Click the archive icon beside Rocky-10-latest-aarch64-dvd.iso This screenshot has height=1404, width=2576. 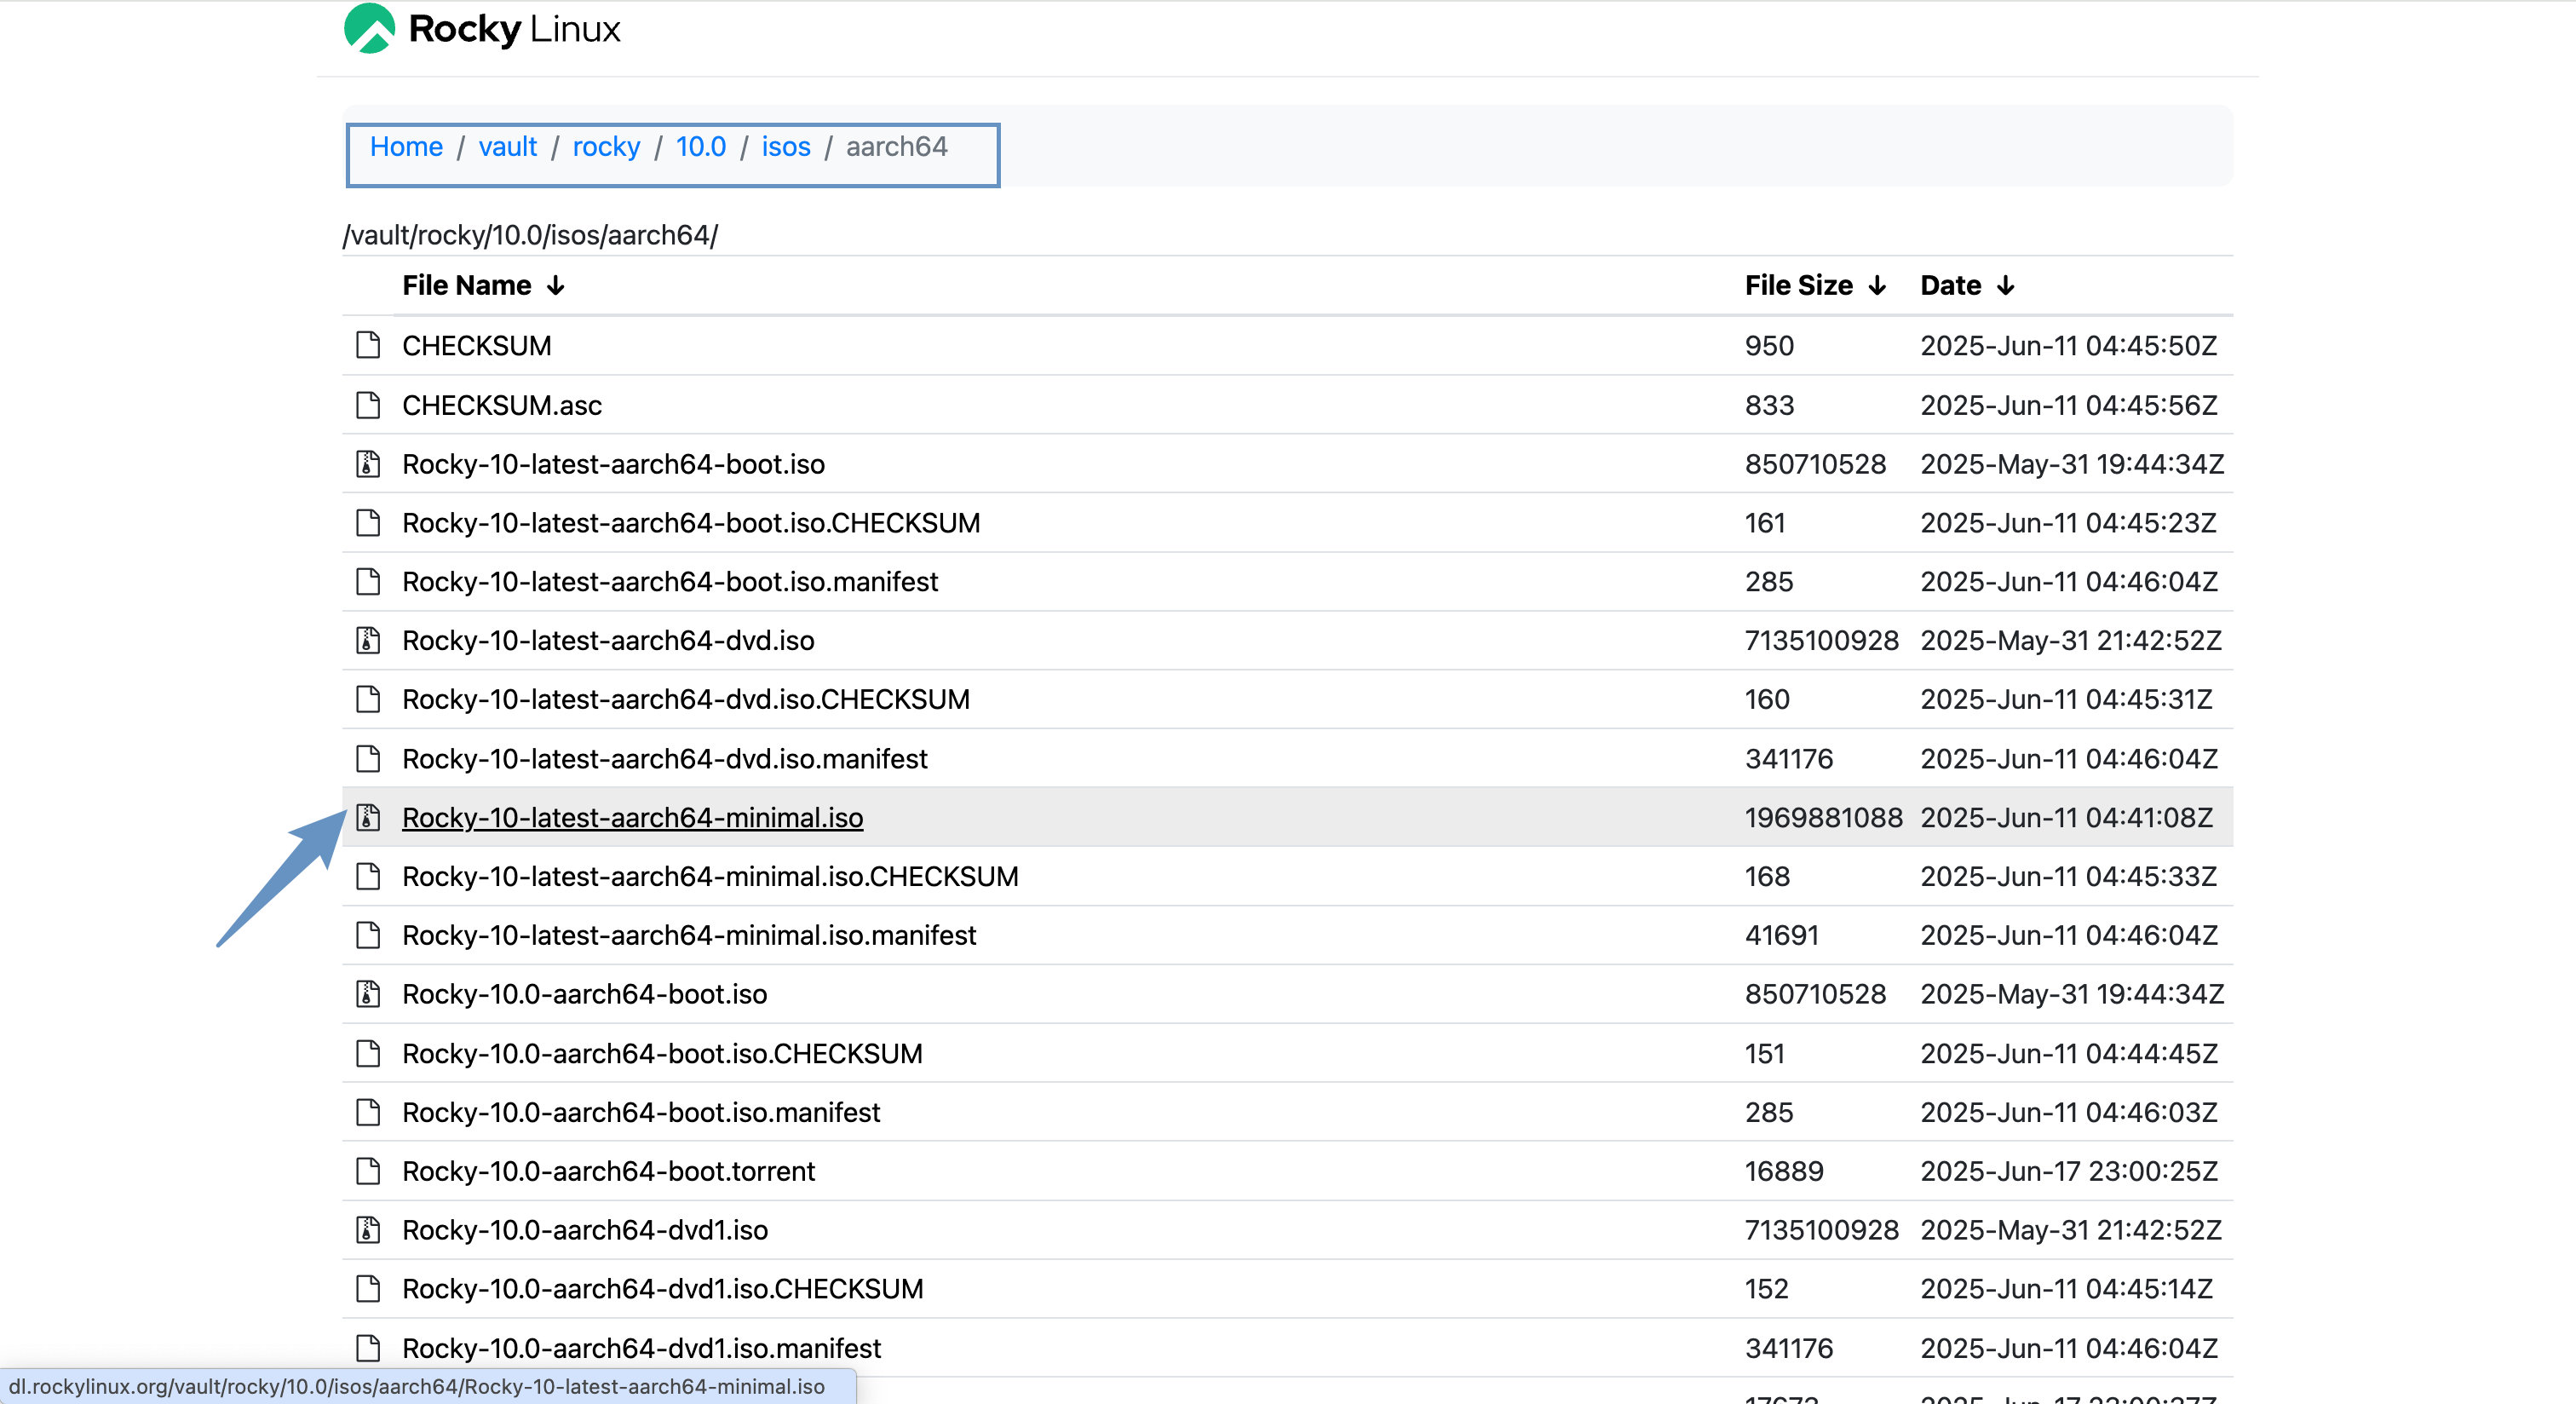coord(368,640)
